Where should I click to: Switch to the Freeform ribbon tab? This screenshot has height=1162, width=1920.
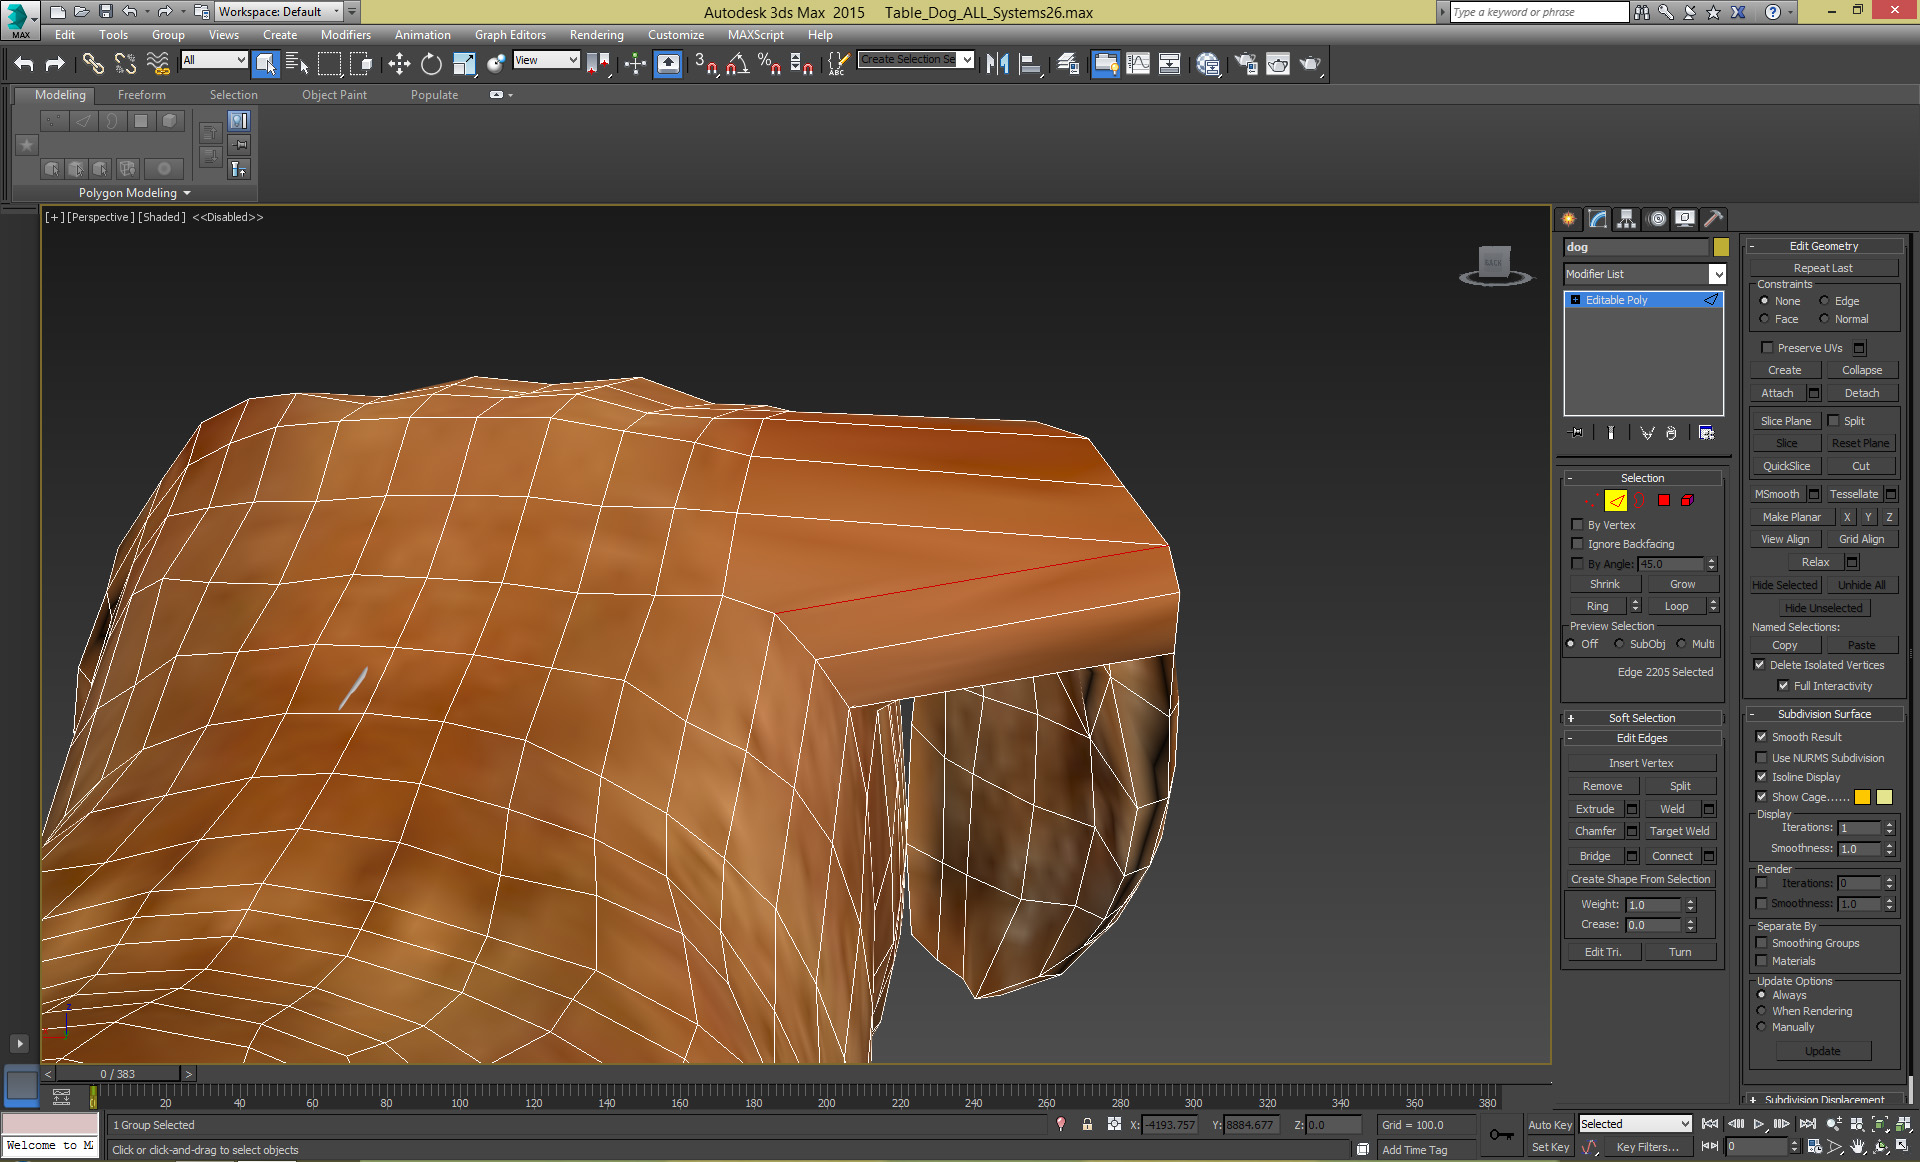tap(141, 94)
